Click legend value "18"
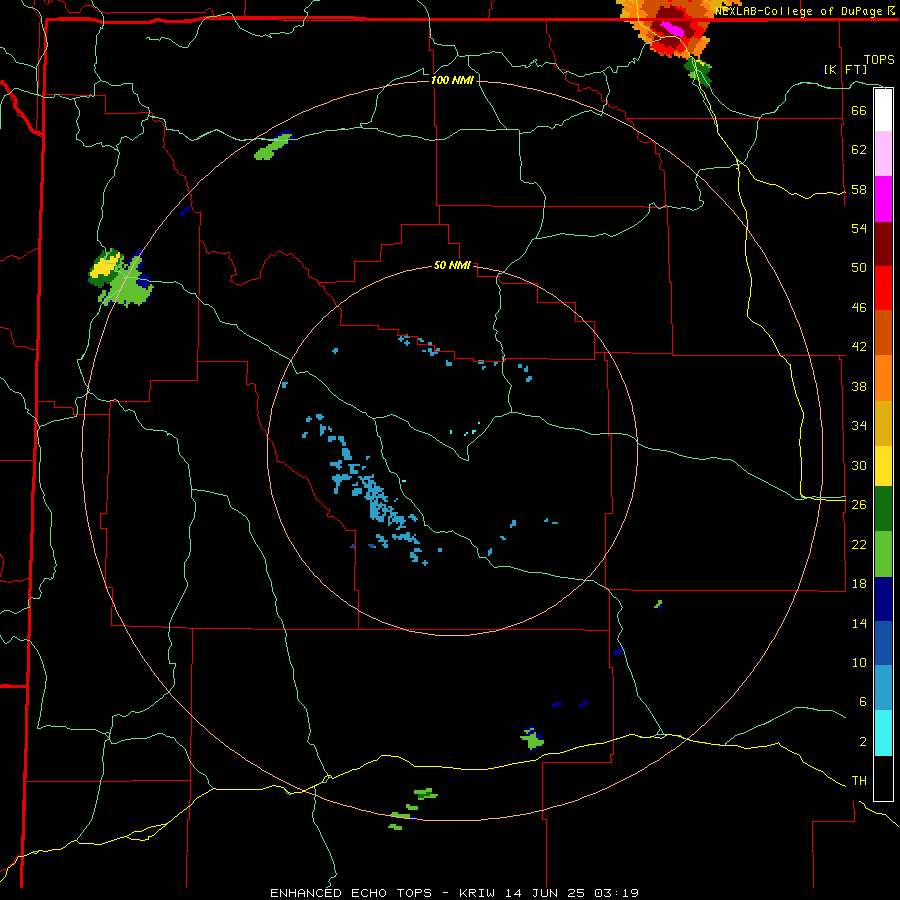Image resolution: width=900 pixels, height=900 pixels. [x=859, y=584]
